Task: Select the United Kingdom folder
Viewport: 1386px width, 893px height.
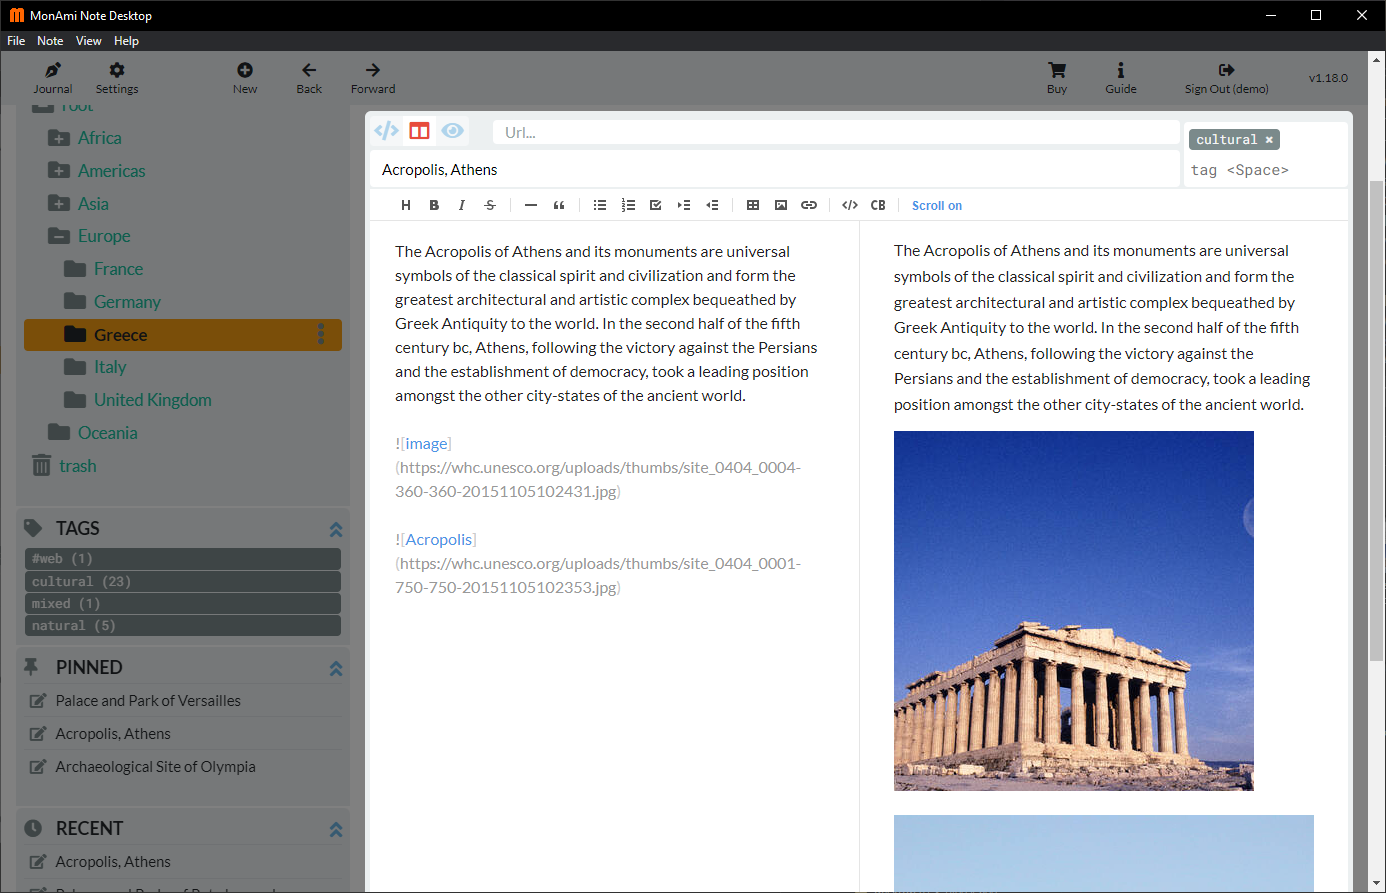Action: coord(152,400)
